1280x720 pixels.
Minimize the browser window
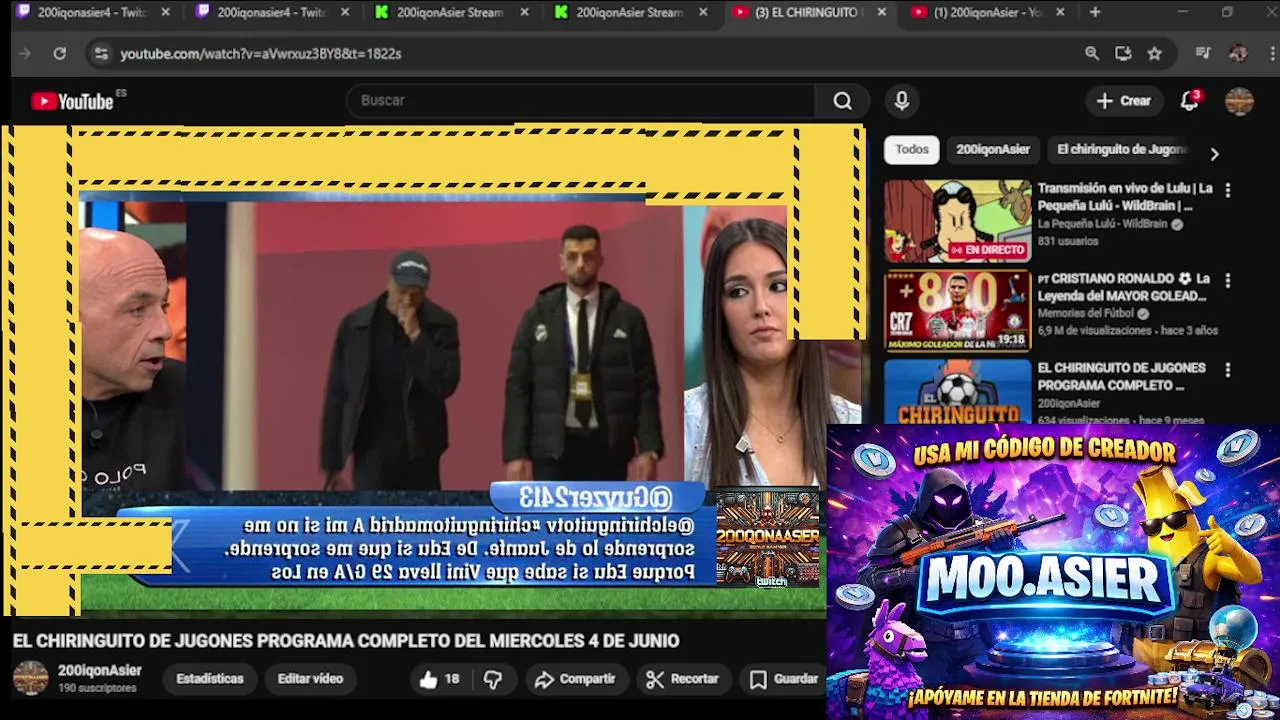pyautogui.click(x=1183, y=12)
